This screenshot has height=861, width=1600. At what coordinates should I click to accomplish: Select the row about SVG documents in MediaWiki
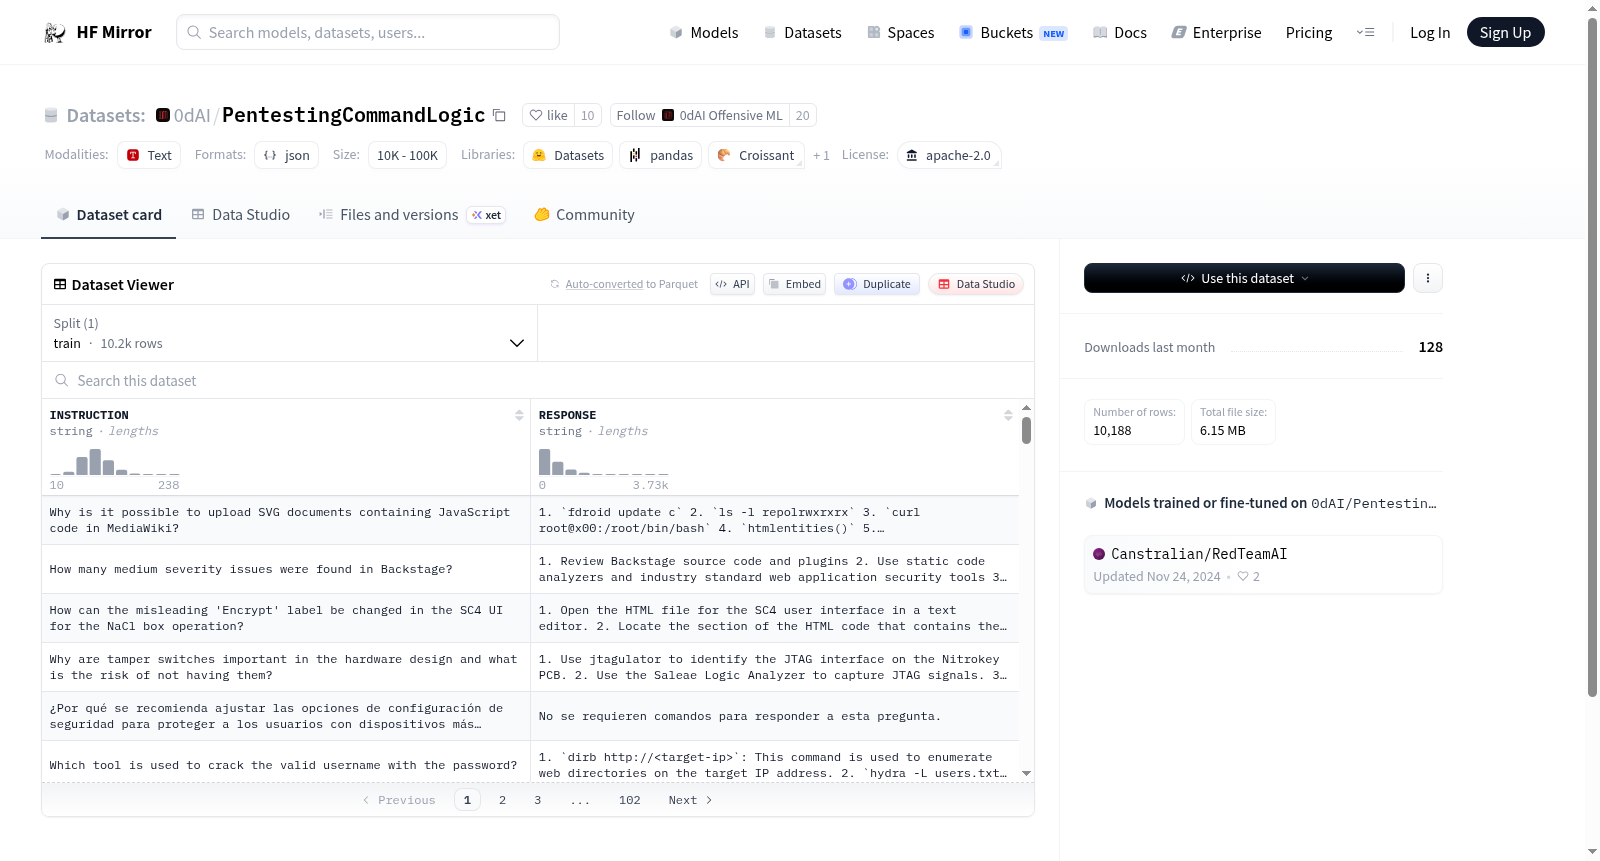pos(530,520)
